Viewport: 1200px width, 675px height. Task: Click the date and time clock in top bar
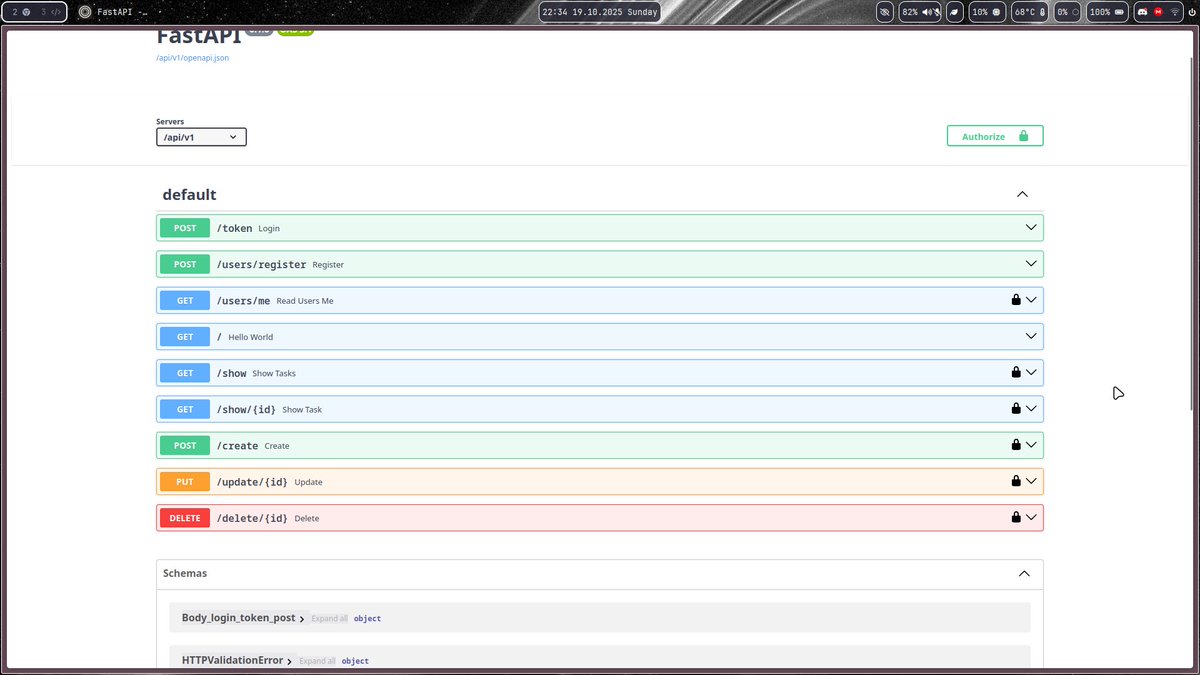click(x=600, y=12)
